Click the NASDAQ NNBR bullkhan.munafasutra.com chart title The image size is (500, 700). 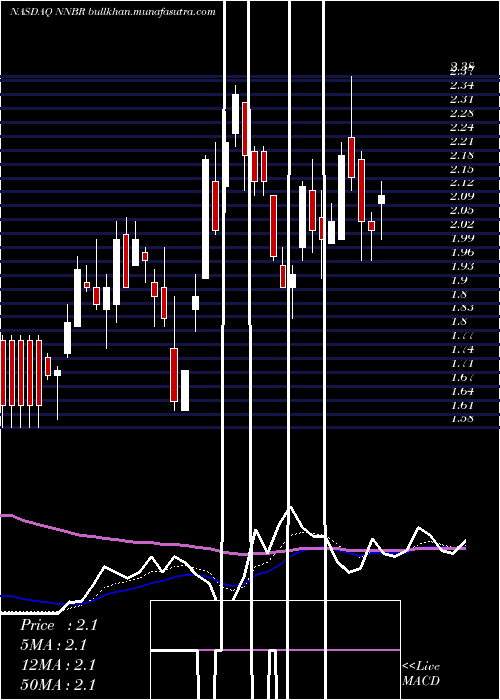point(113,12)
